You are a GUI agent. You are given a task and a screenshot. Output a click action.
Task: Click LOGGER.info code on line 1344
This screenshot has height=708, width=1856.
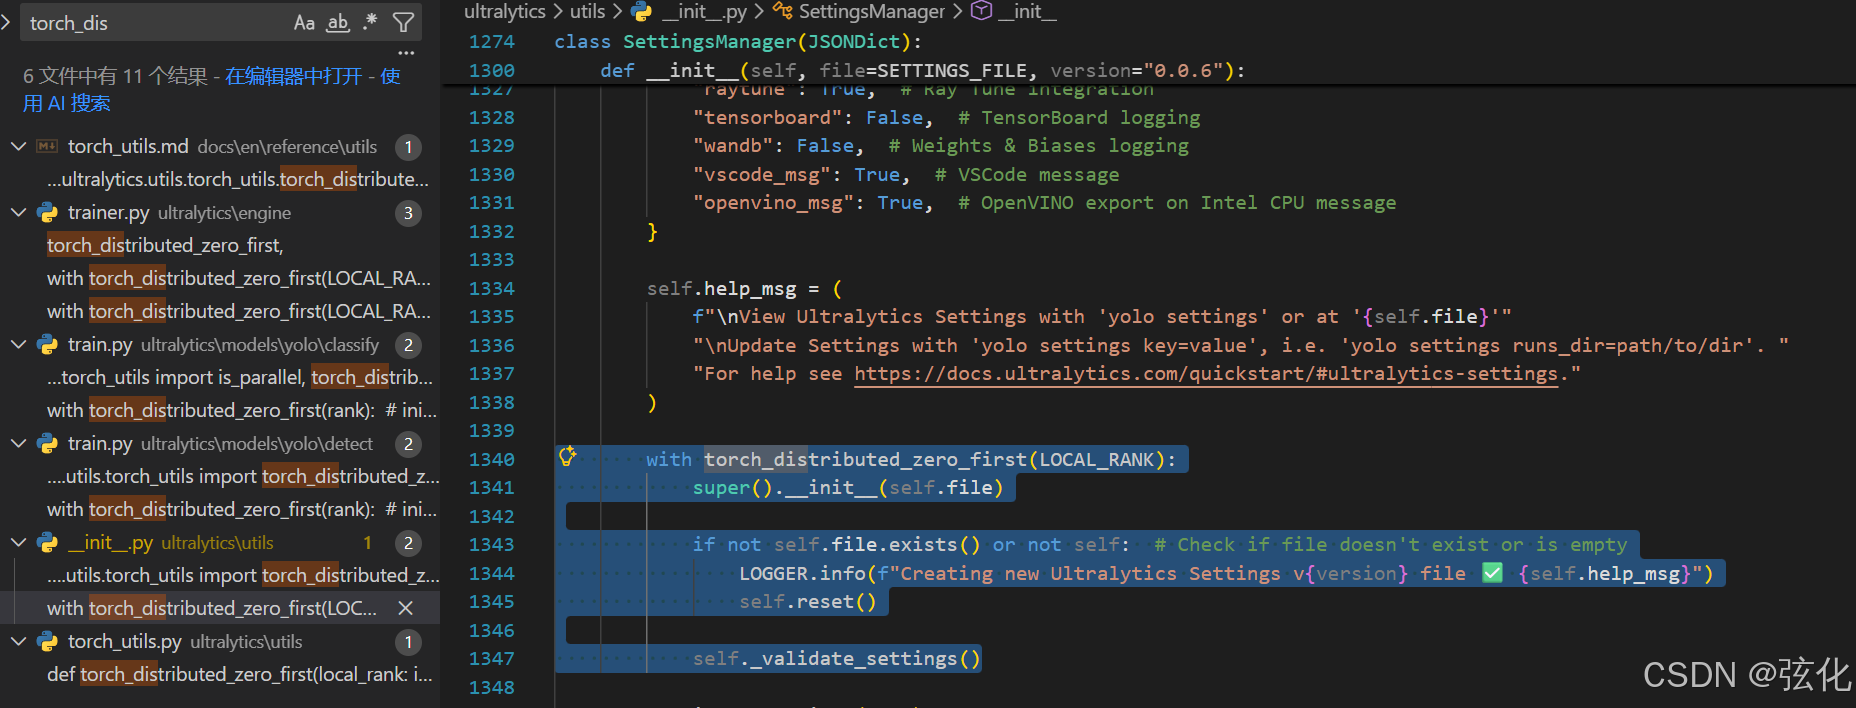(1226, 573)
